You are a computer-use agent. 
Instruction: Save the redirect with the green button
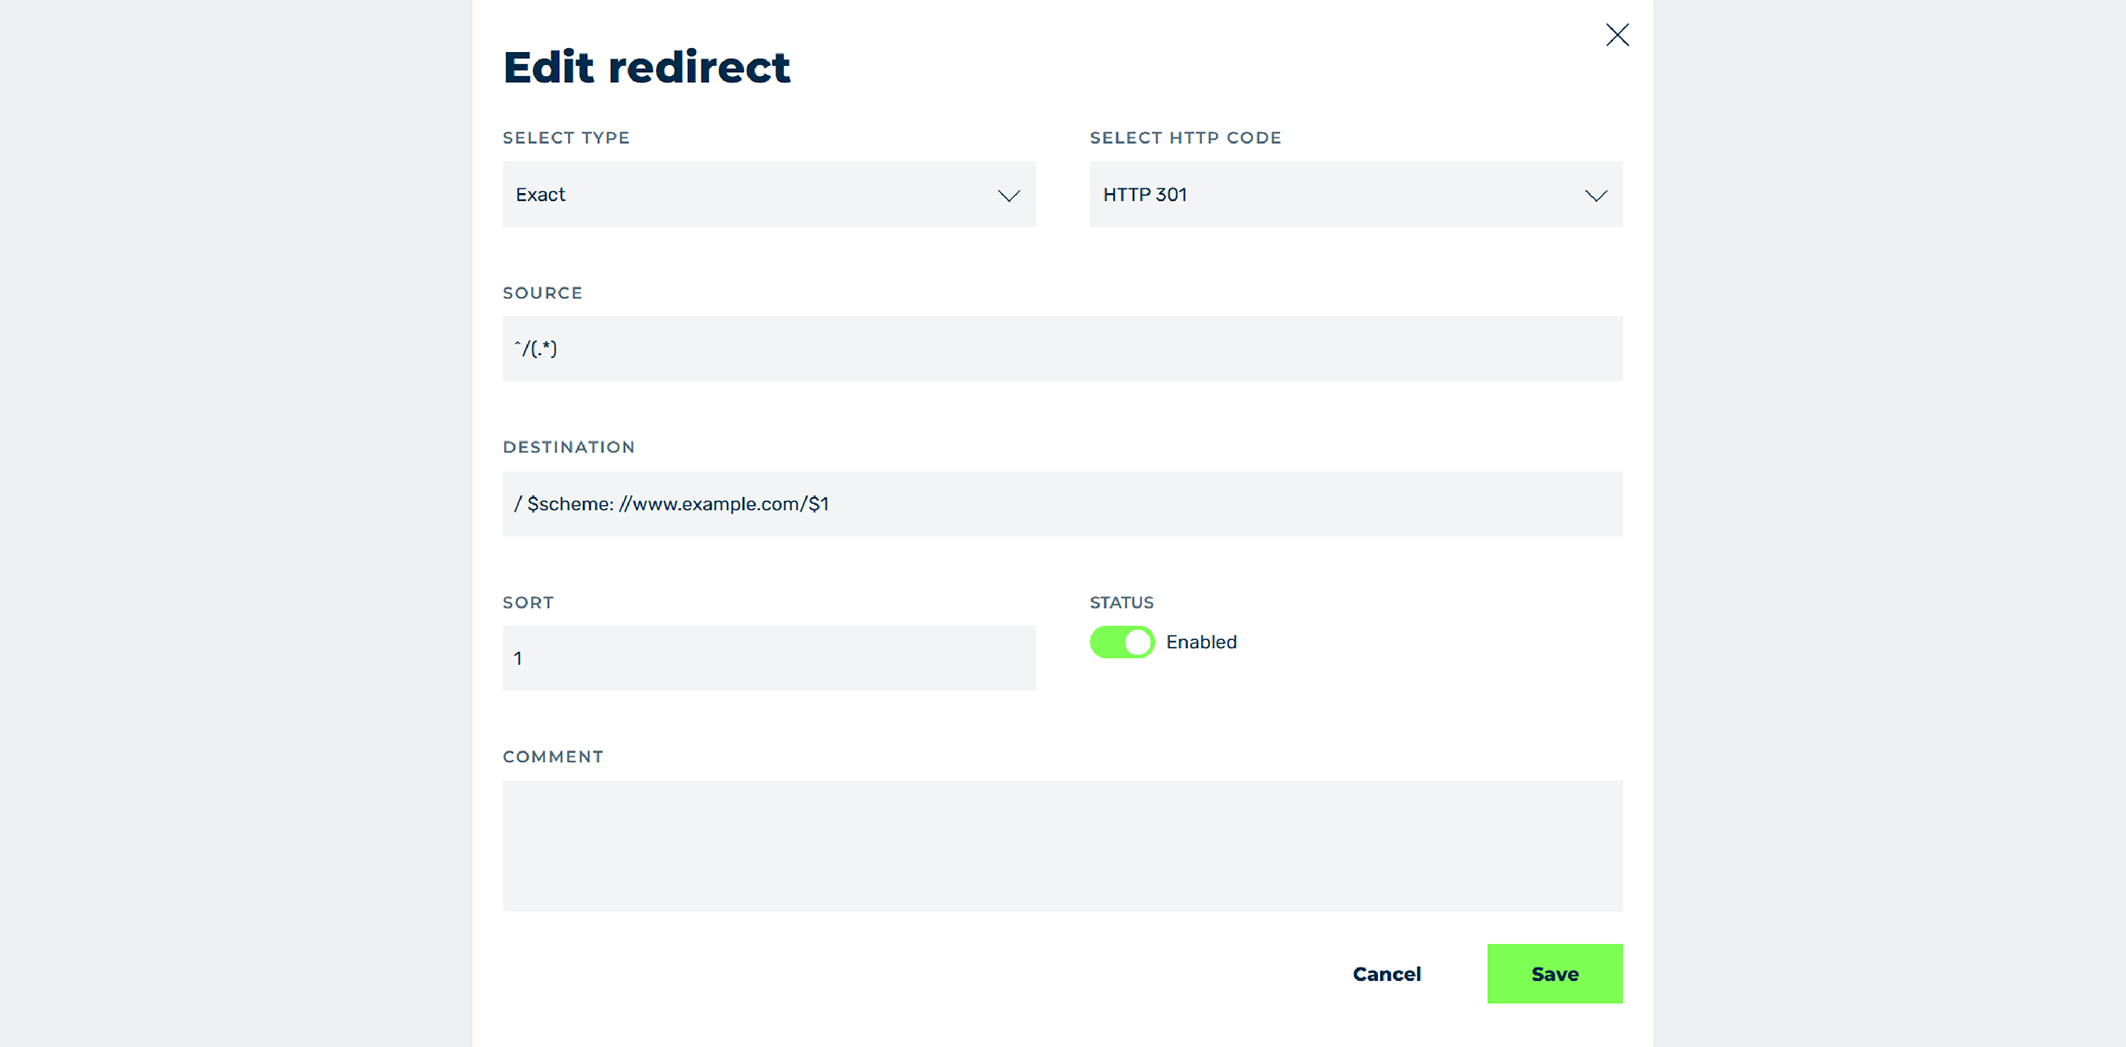(1555, 974)
